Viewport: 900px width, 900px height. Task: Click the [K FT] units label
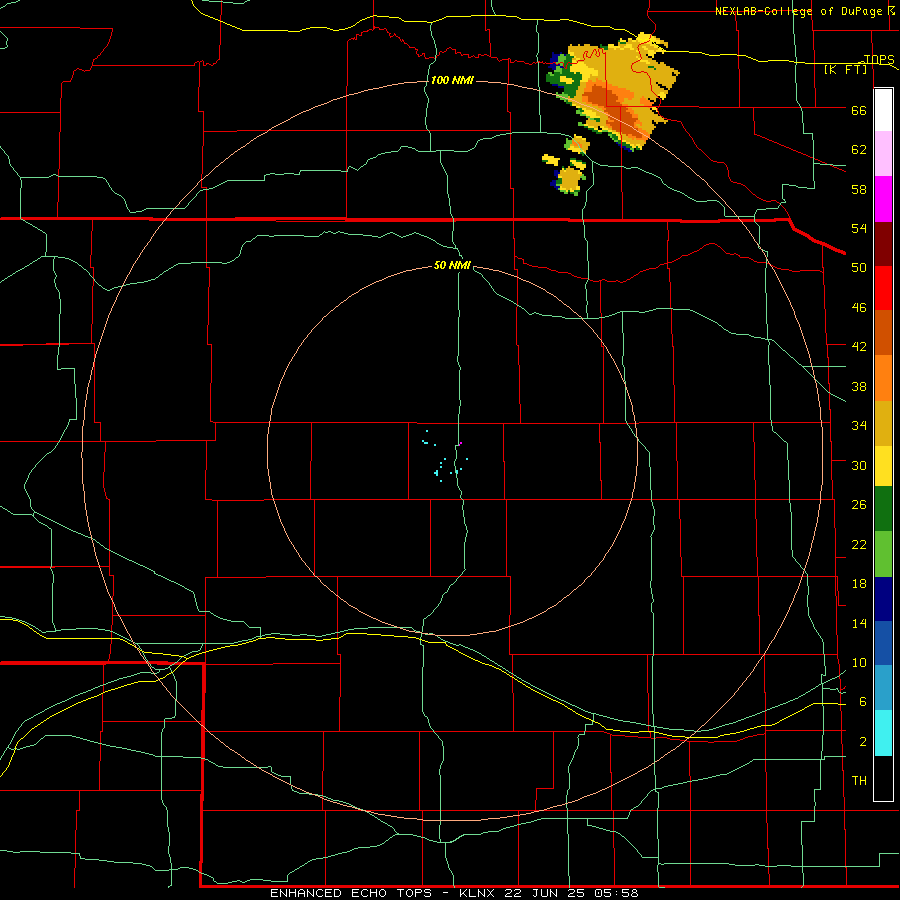[845, 69]
